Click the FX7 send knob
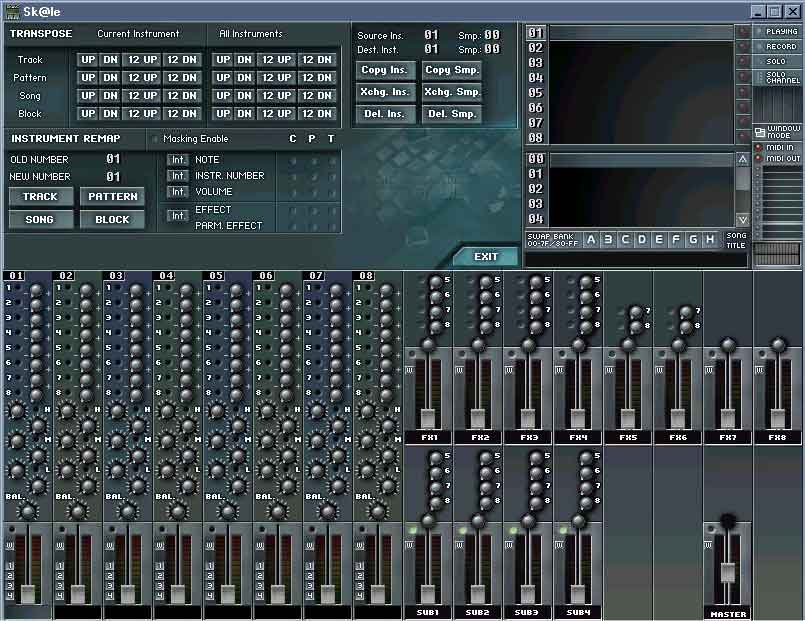Viewport: 805px width, 621px height. [728, 345]
